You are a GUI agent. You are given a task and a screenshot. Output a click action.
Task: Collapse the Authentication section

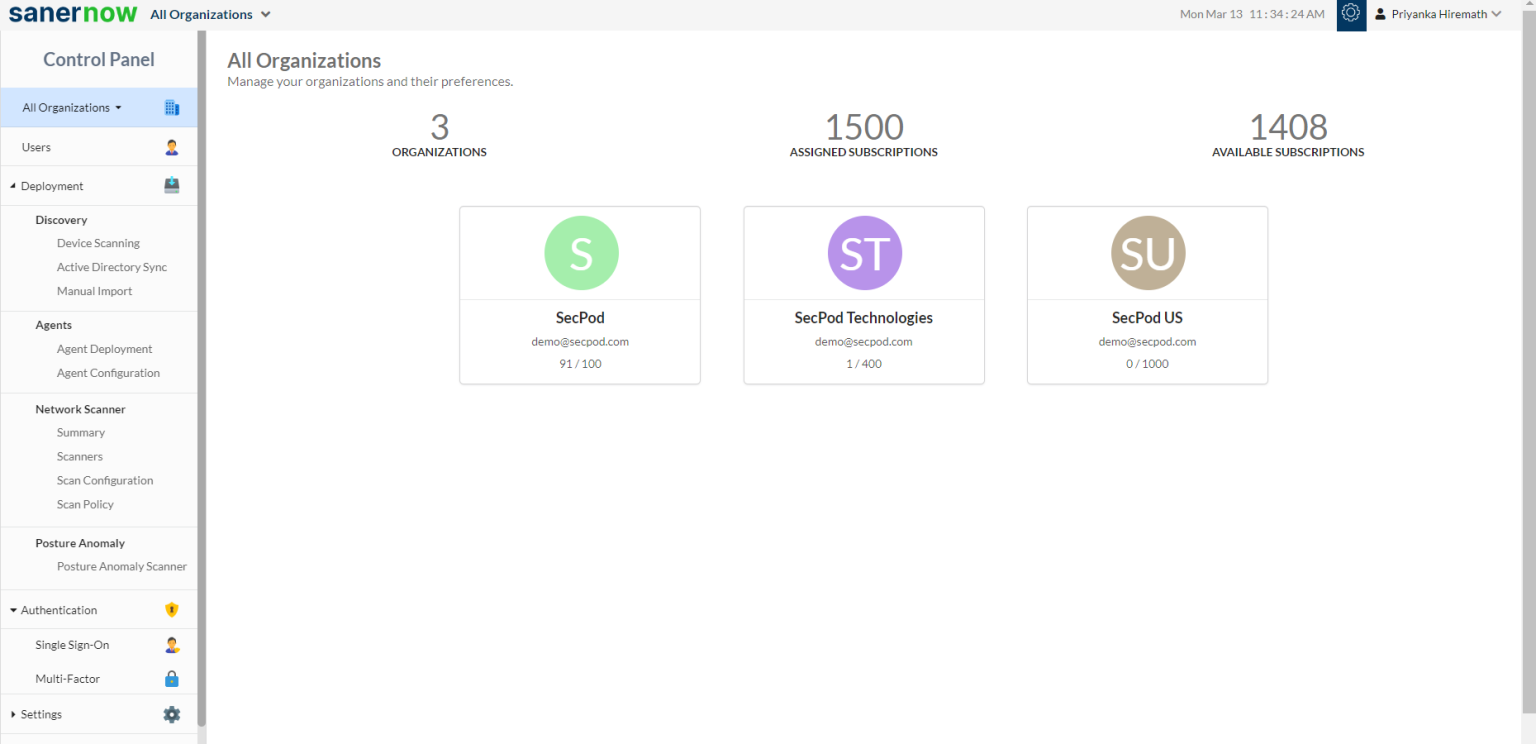point(13,610)
